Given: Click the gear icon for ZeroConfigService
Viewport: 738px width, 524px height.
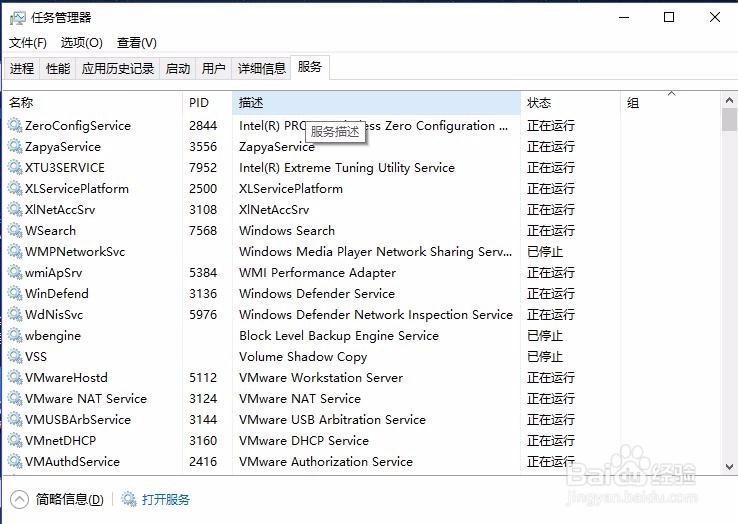Looking at the screenshot, I should pos(15,126).
